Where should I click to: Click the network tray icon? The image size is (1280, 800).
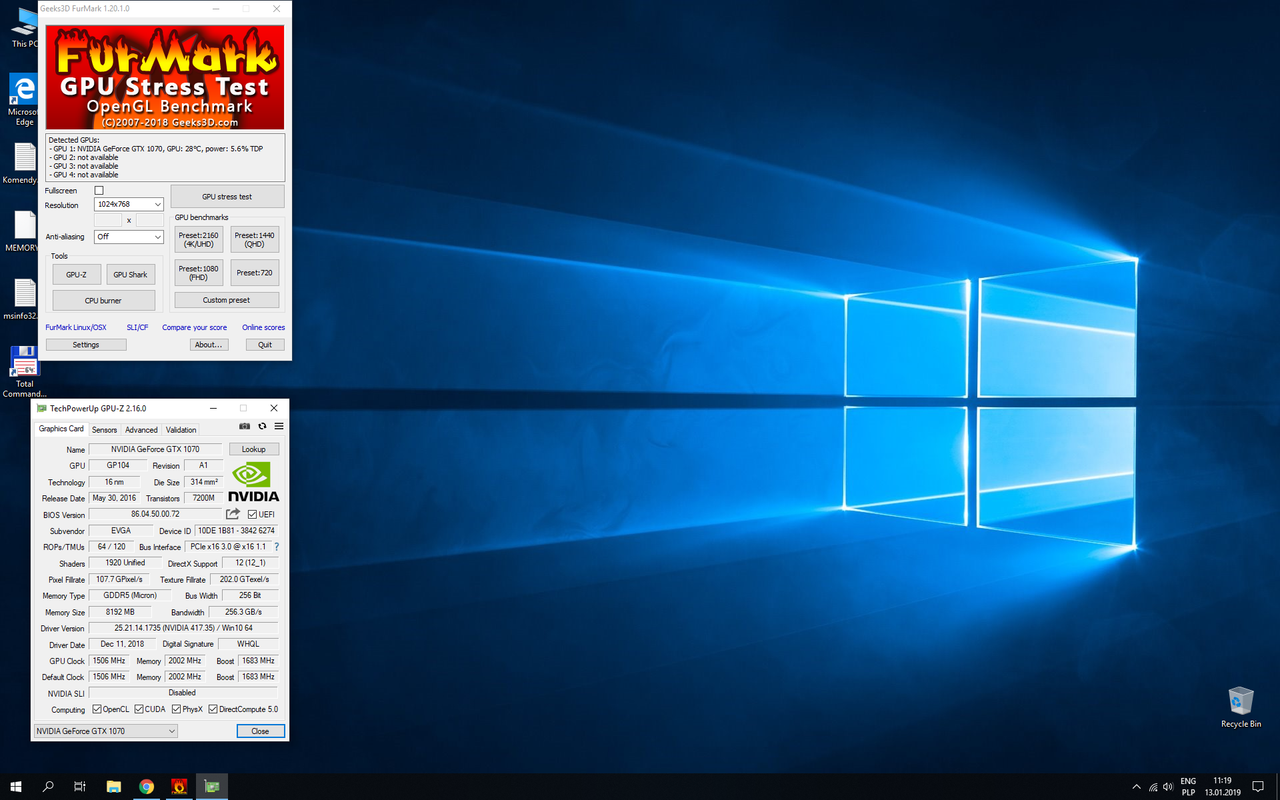click(1153, 787)
